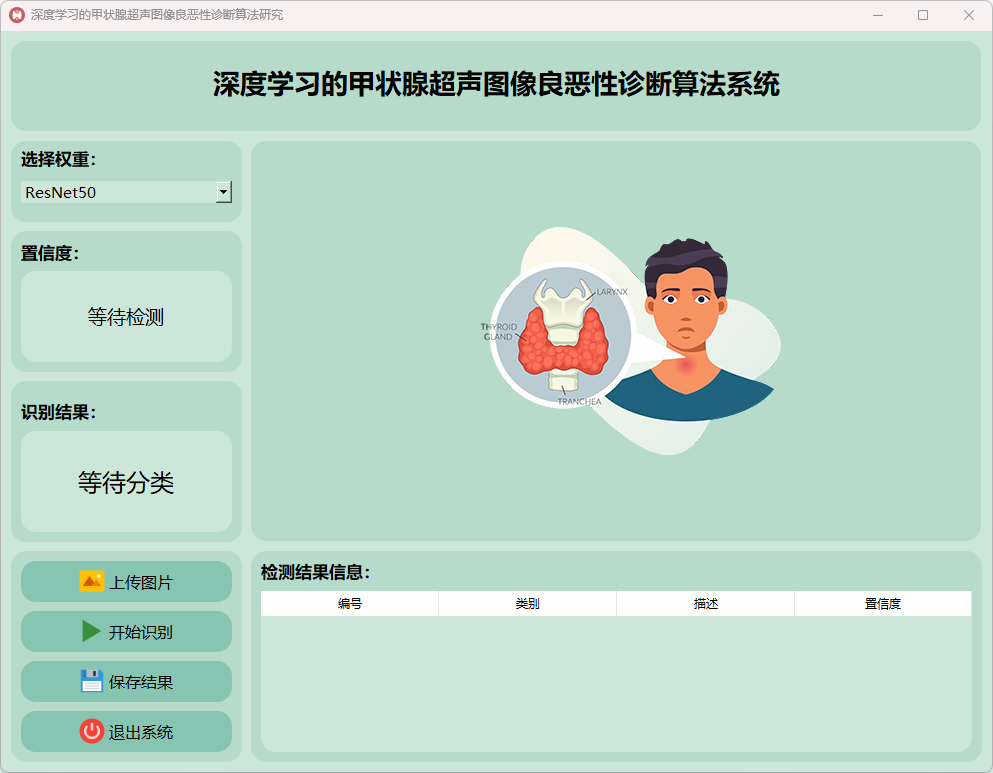Click the 等待分类 result display box

126,482
